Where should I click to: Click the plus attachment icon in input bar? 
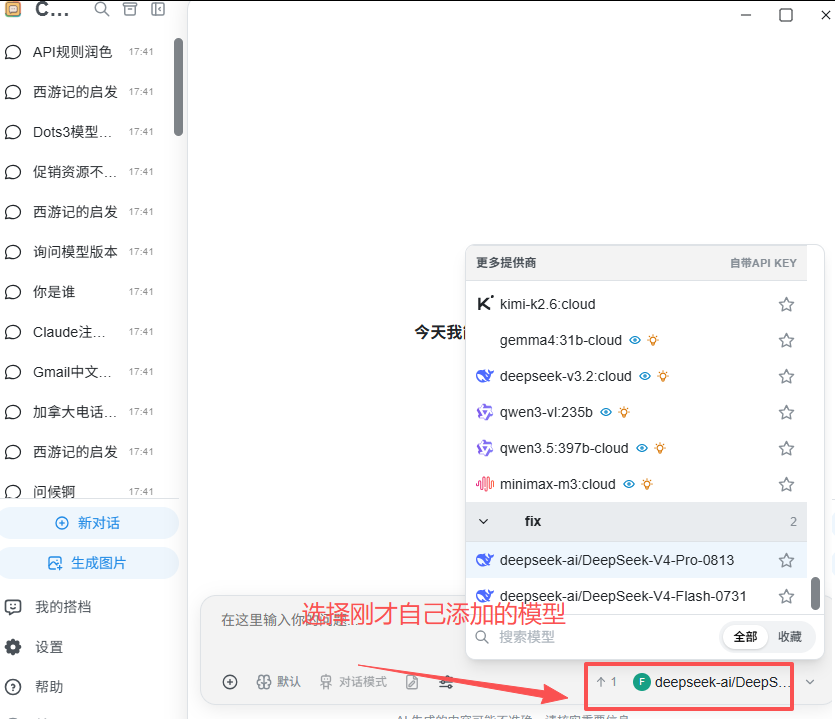point(230,682)
